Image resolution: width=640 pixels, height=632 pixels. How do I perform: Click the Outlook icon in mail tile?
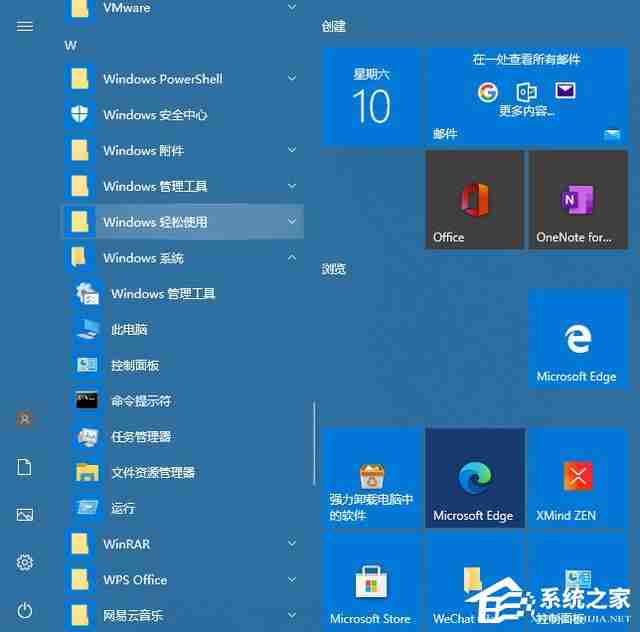point(526,91)
